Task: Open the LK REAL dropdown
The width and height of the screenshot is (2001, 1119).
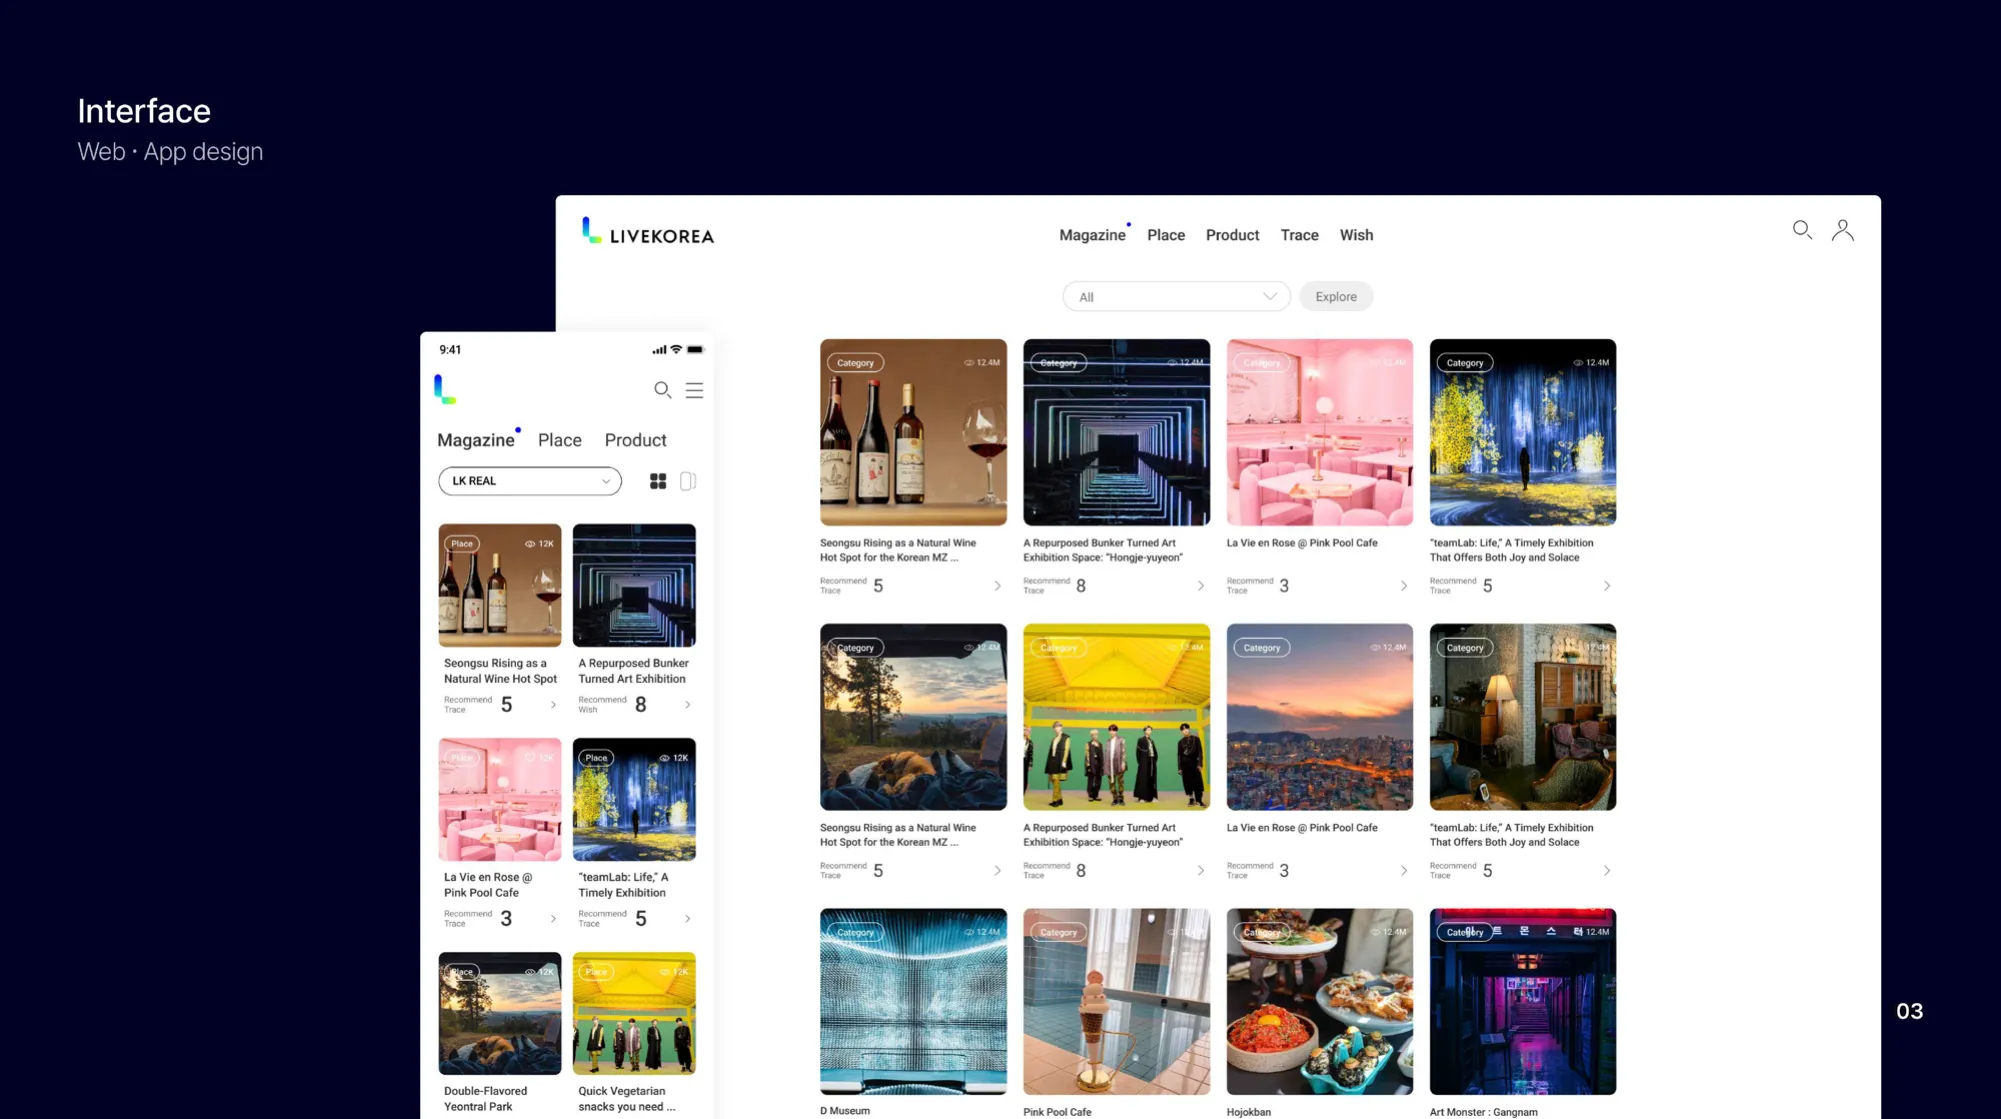Action: tap(529, 481)
